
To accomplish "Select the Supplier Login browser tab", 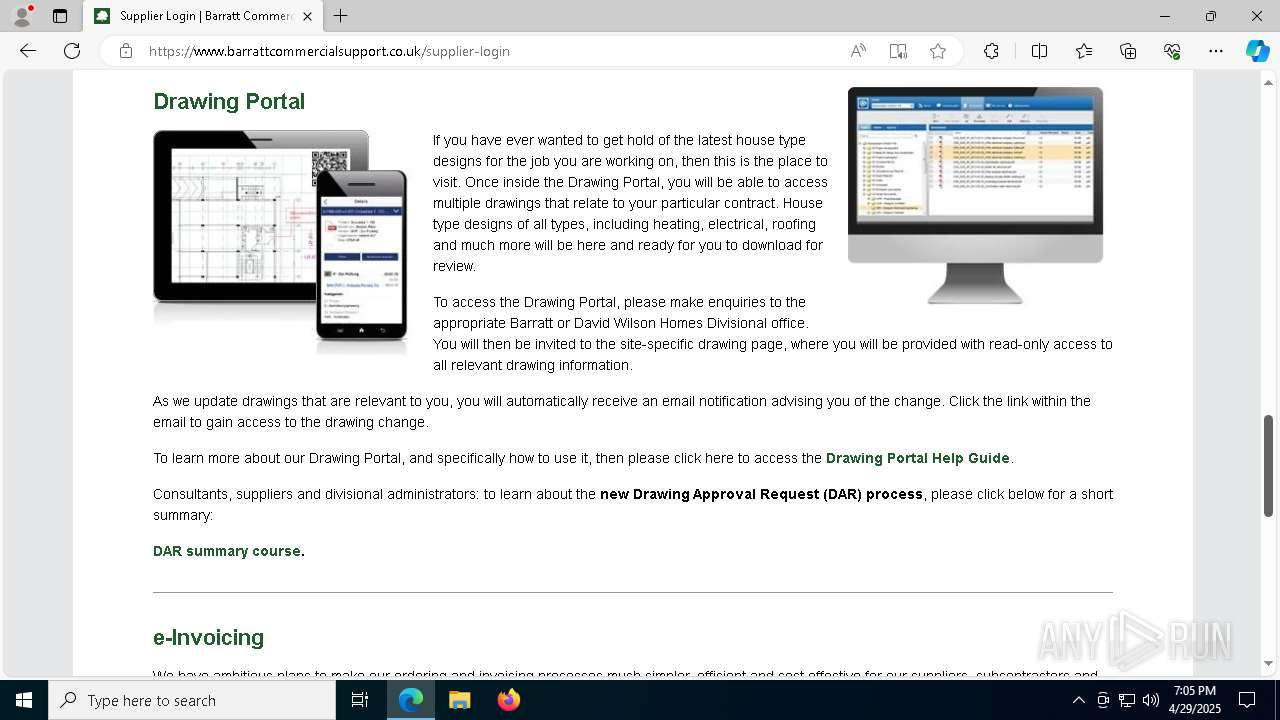I will pos(203,16).
